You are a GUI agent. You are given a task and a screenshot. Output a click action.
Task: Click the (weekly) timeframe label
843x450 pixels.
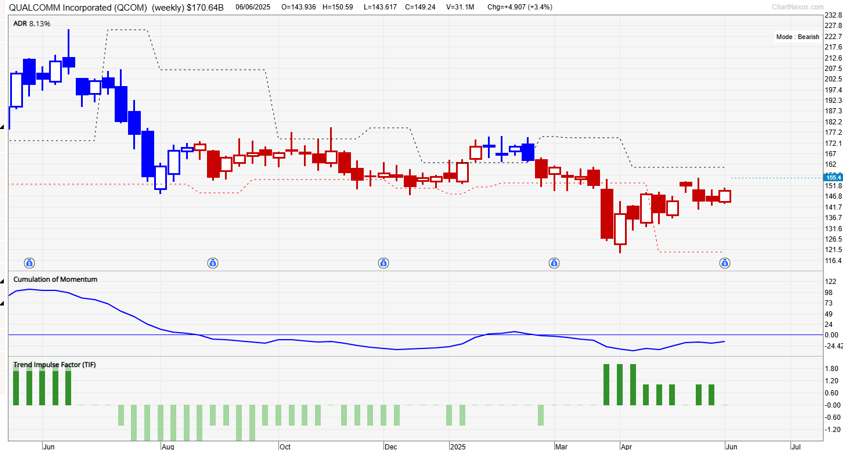point(169,8)
